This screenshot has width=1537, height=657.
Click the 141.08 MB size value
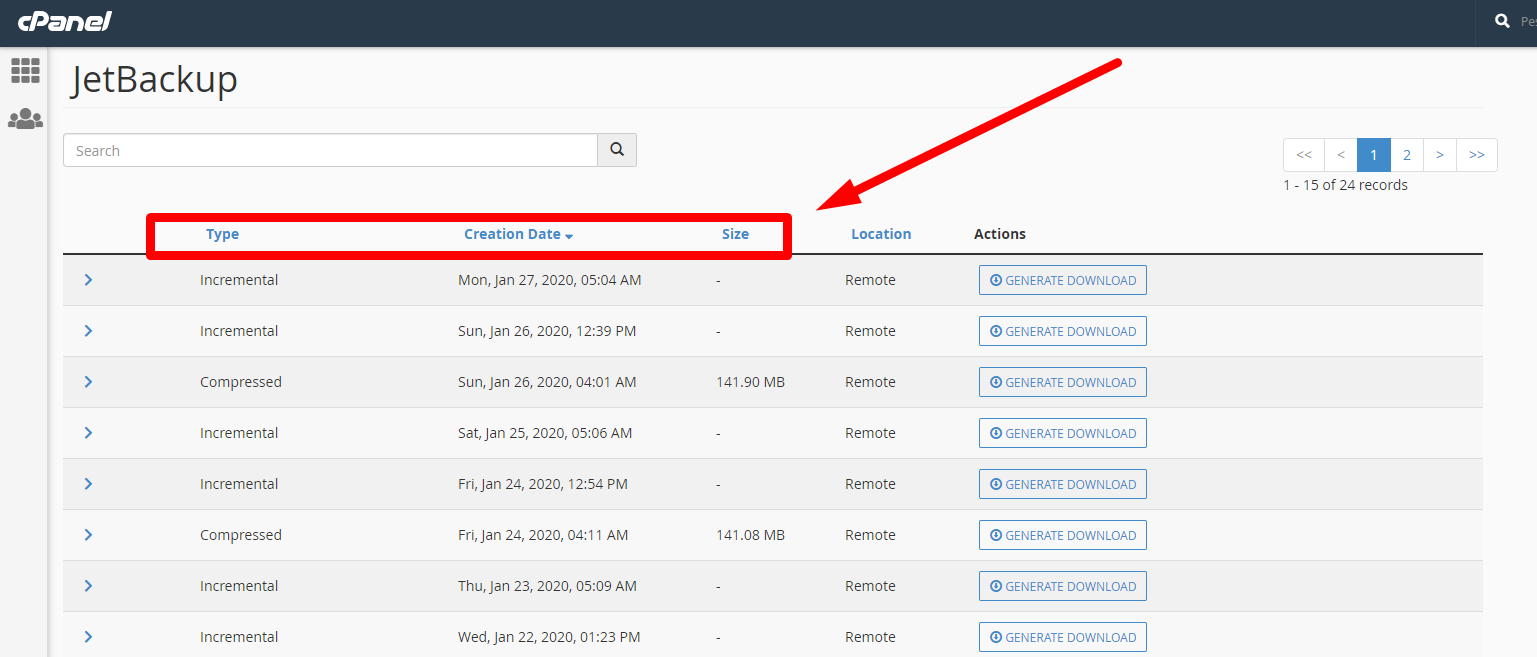pyautogui.click(x=751, y=535)
